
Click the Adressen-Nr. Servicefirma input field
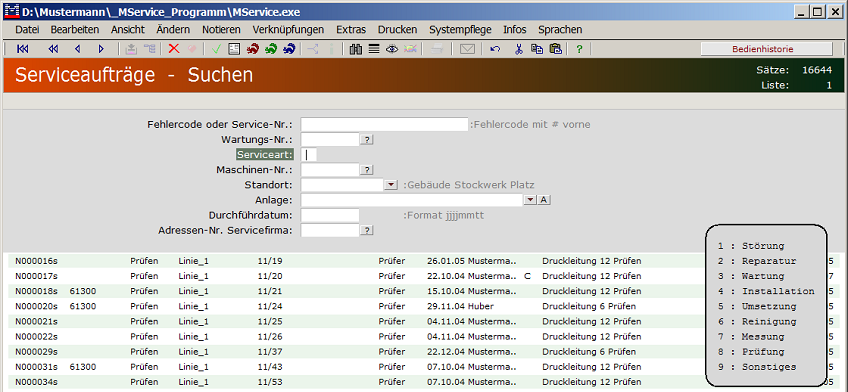tap(330, 230)
